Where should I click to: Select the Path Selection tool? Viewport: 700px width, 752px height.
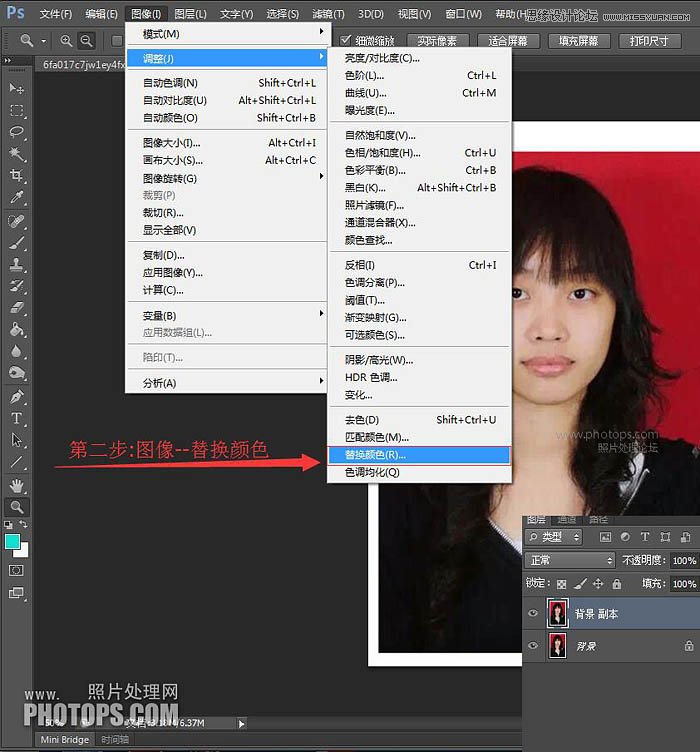16,440
